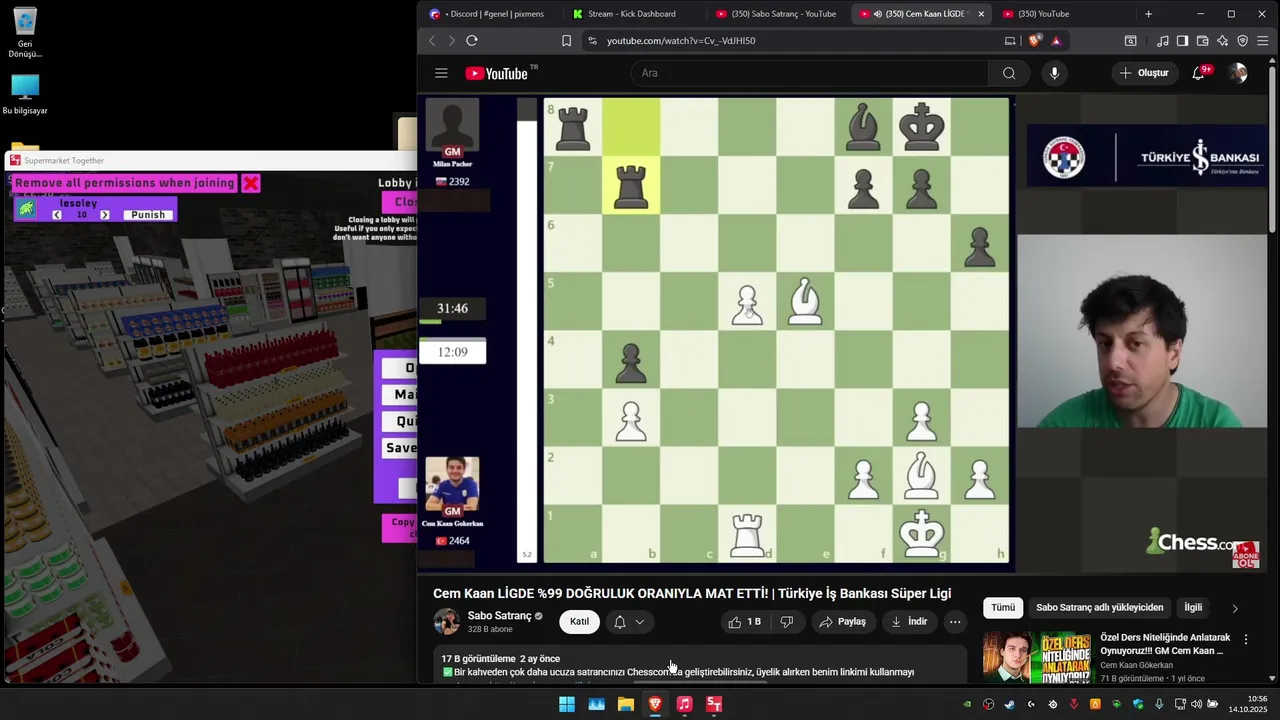Open Windows Start menu
The image size is (1280, 720).
pos(567,705)
